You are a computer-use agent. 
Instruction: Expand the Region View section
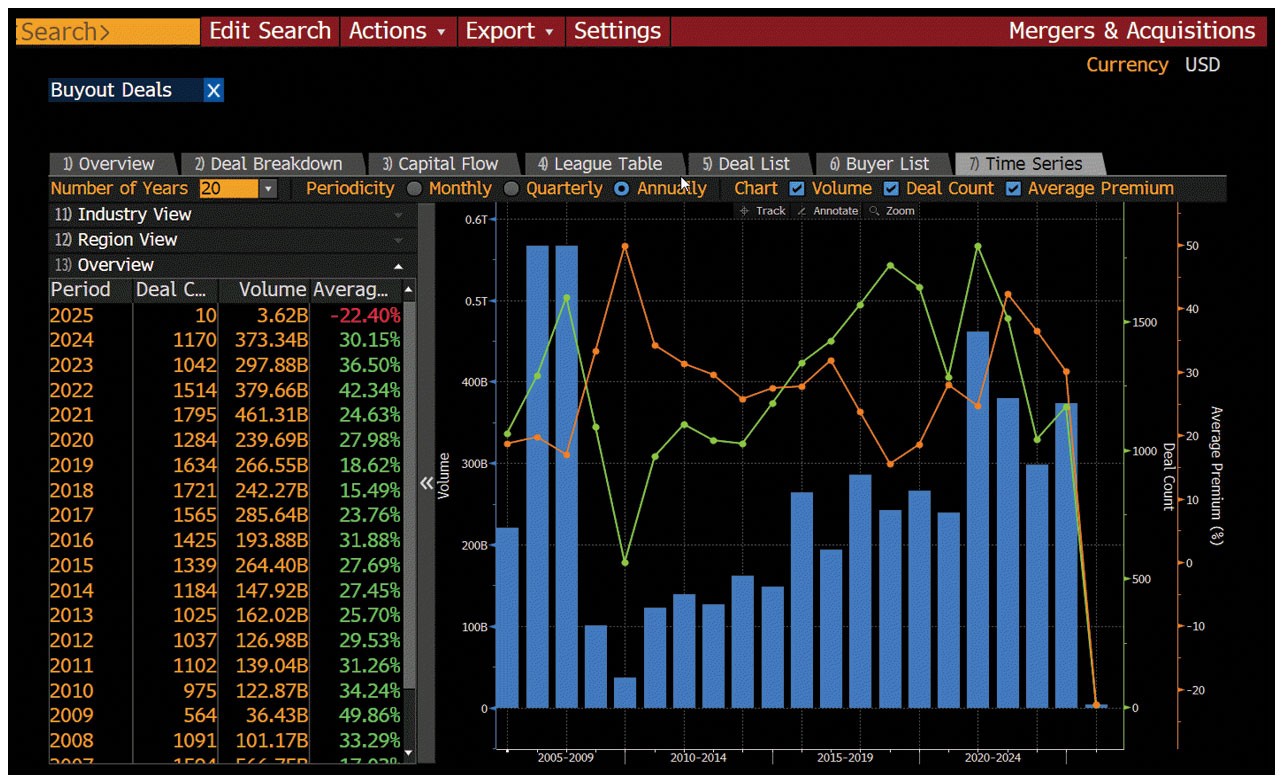click(400, 239)
